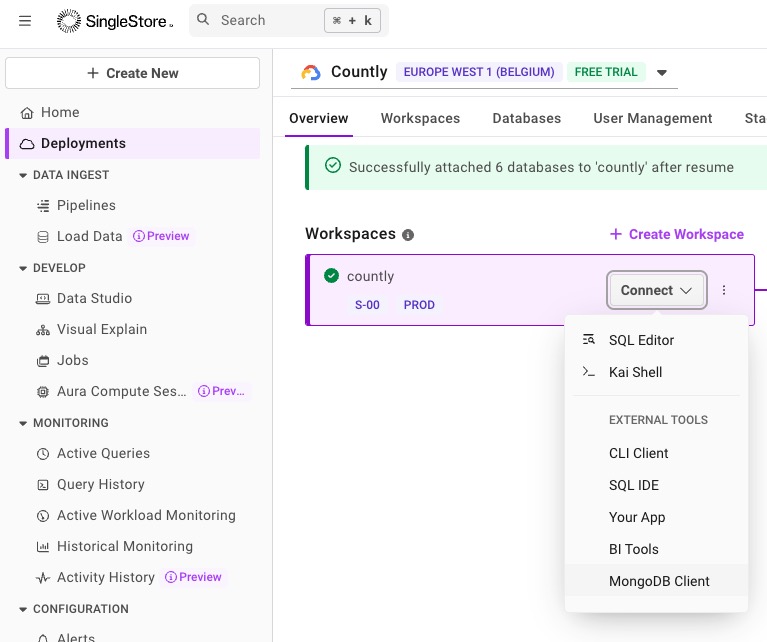
Task: Open the Connect dropdown button
Action: tap(656, 290)
